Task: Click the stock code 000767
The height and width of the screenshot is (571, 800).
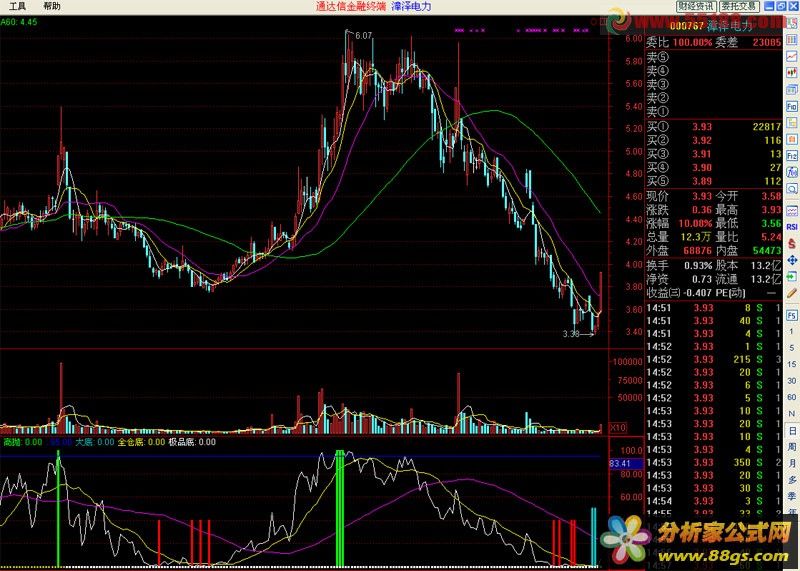Action: point(687,26)
